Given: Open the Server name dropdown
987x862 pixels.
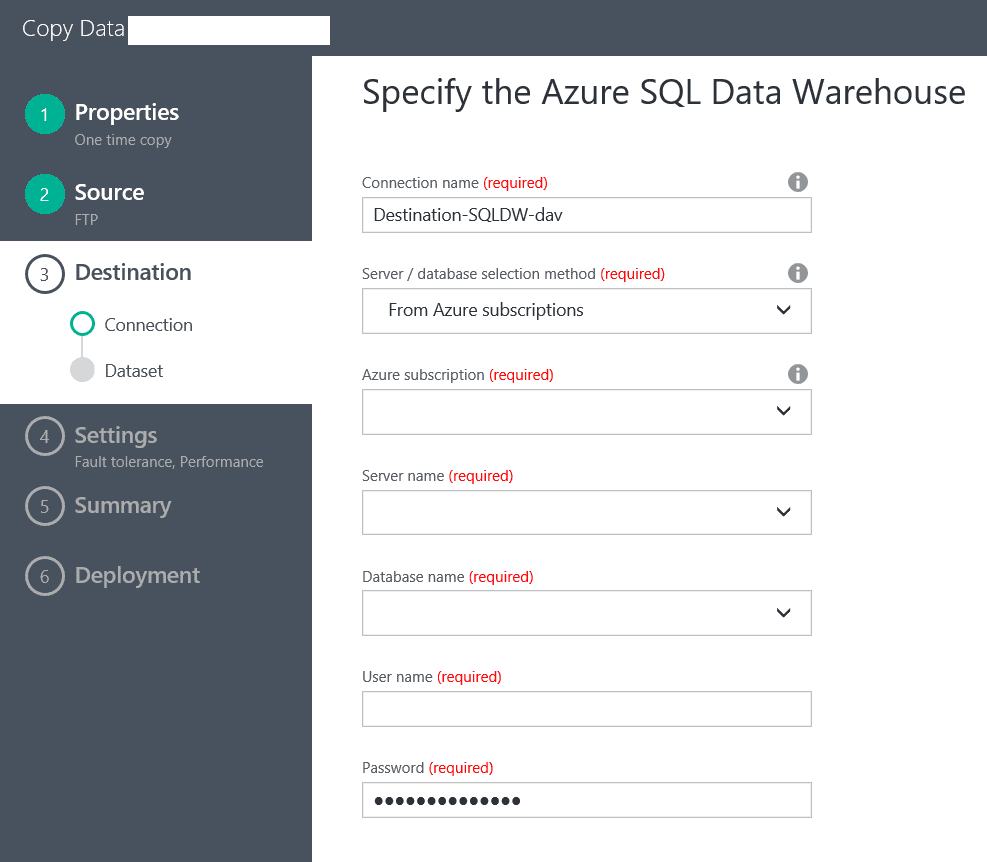Looking at the screenshot, I should 587,513.
